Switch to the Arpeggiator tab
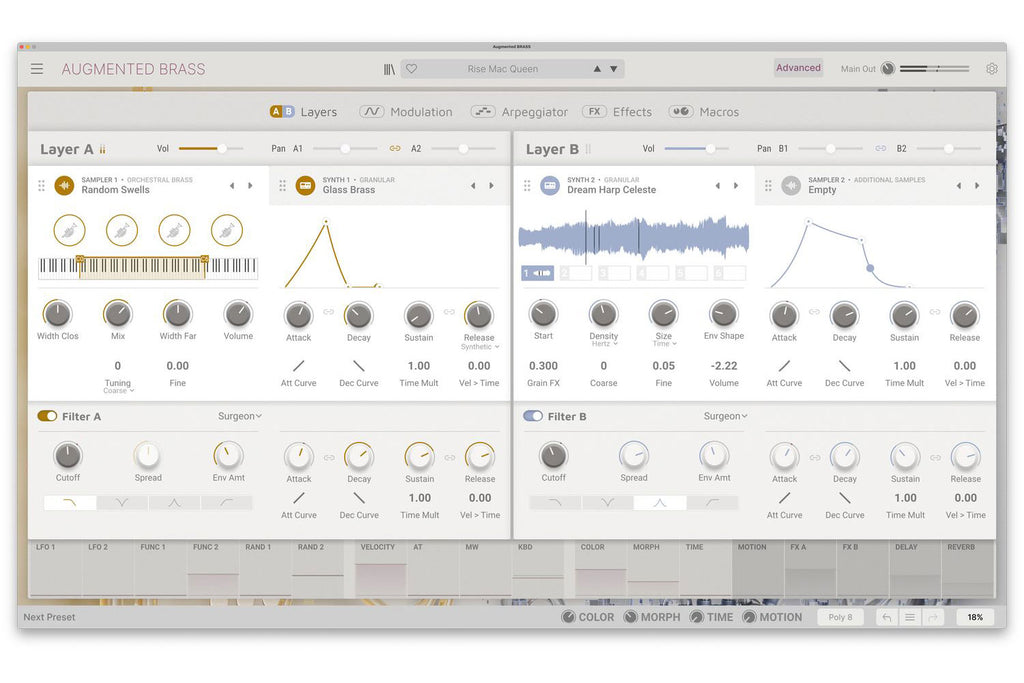The height and width of the screenshot is (683, 1024). [x=519, y=112]
